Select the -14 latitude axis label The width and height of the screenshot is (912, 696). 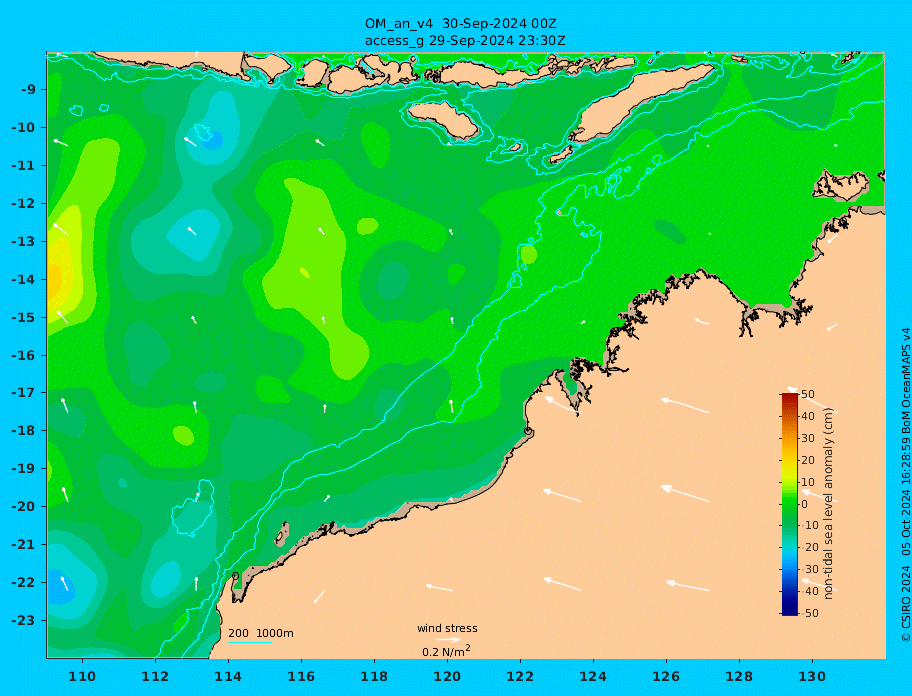tap(24, 280)
